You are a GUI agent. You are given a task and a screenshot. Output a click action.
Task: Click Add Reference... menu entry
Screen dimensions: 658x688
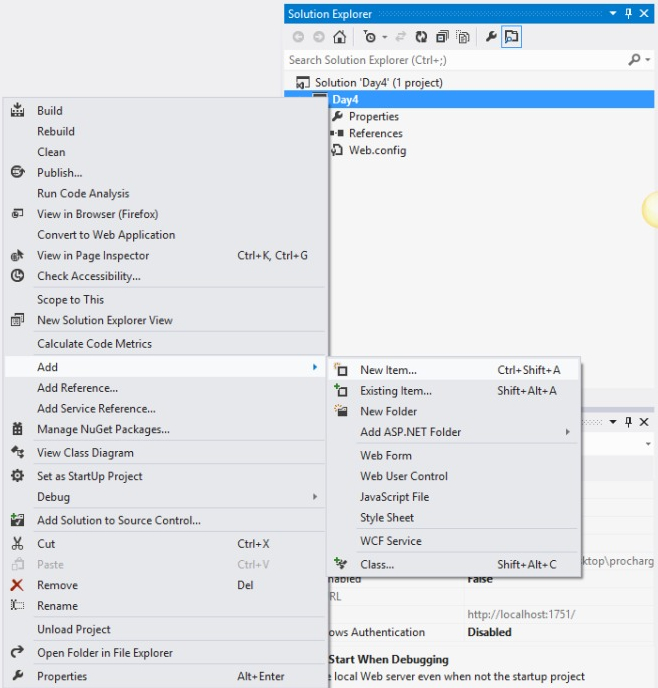pos(78,388)
